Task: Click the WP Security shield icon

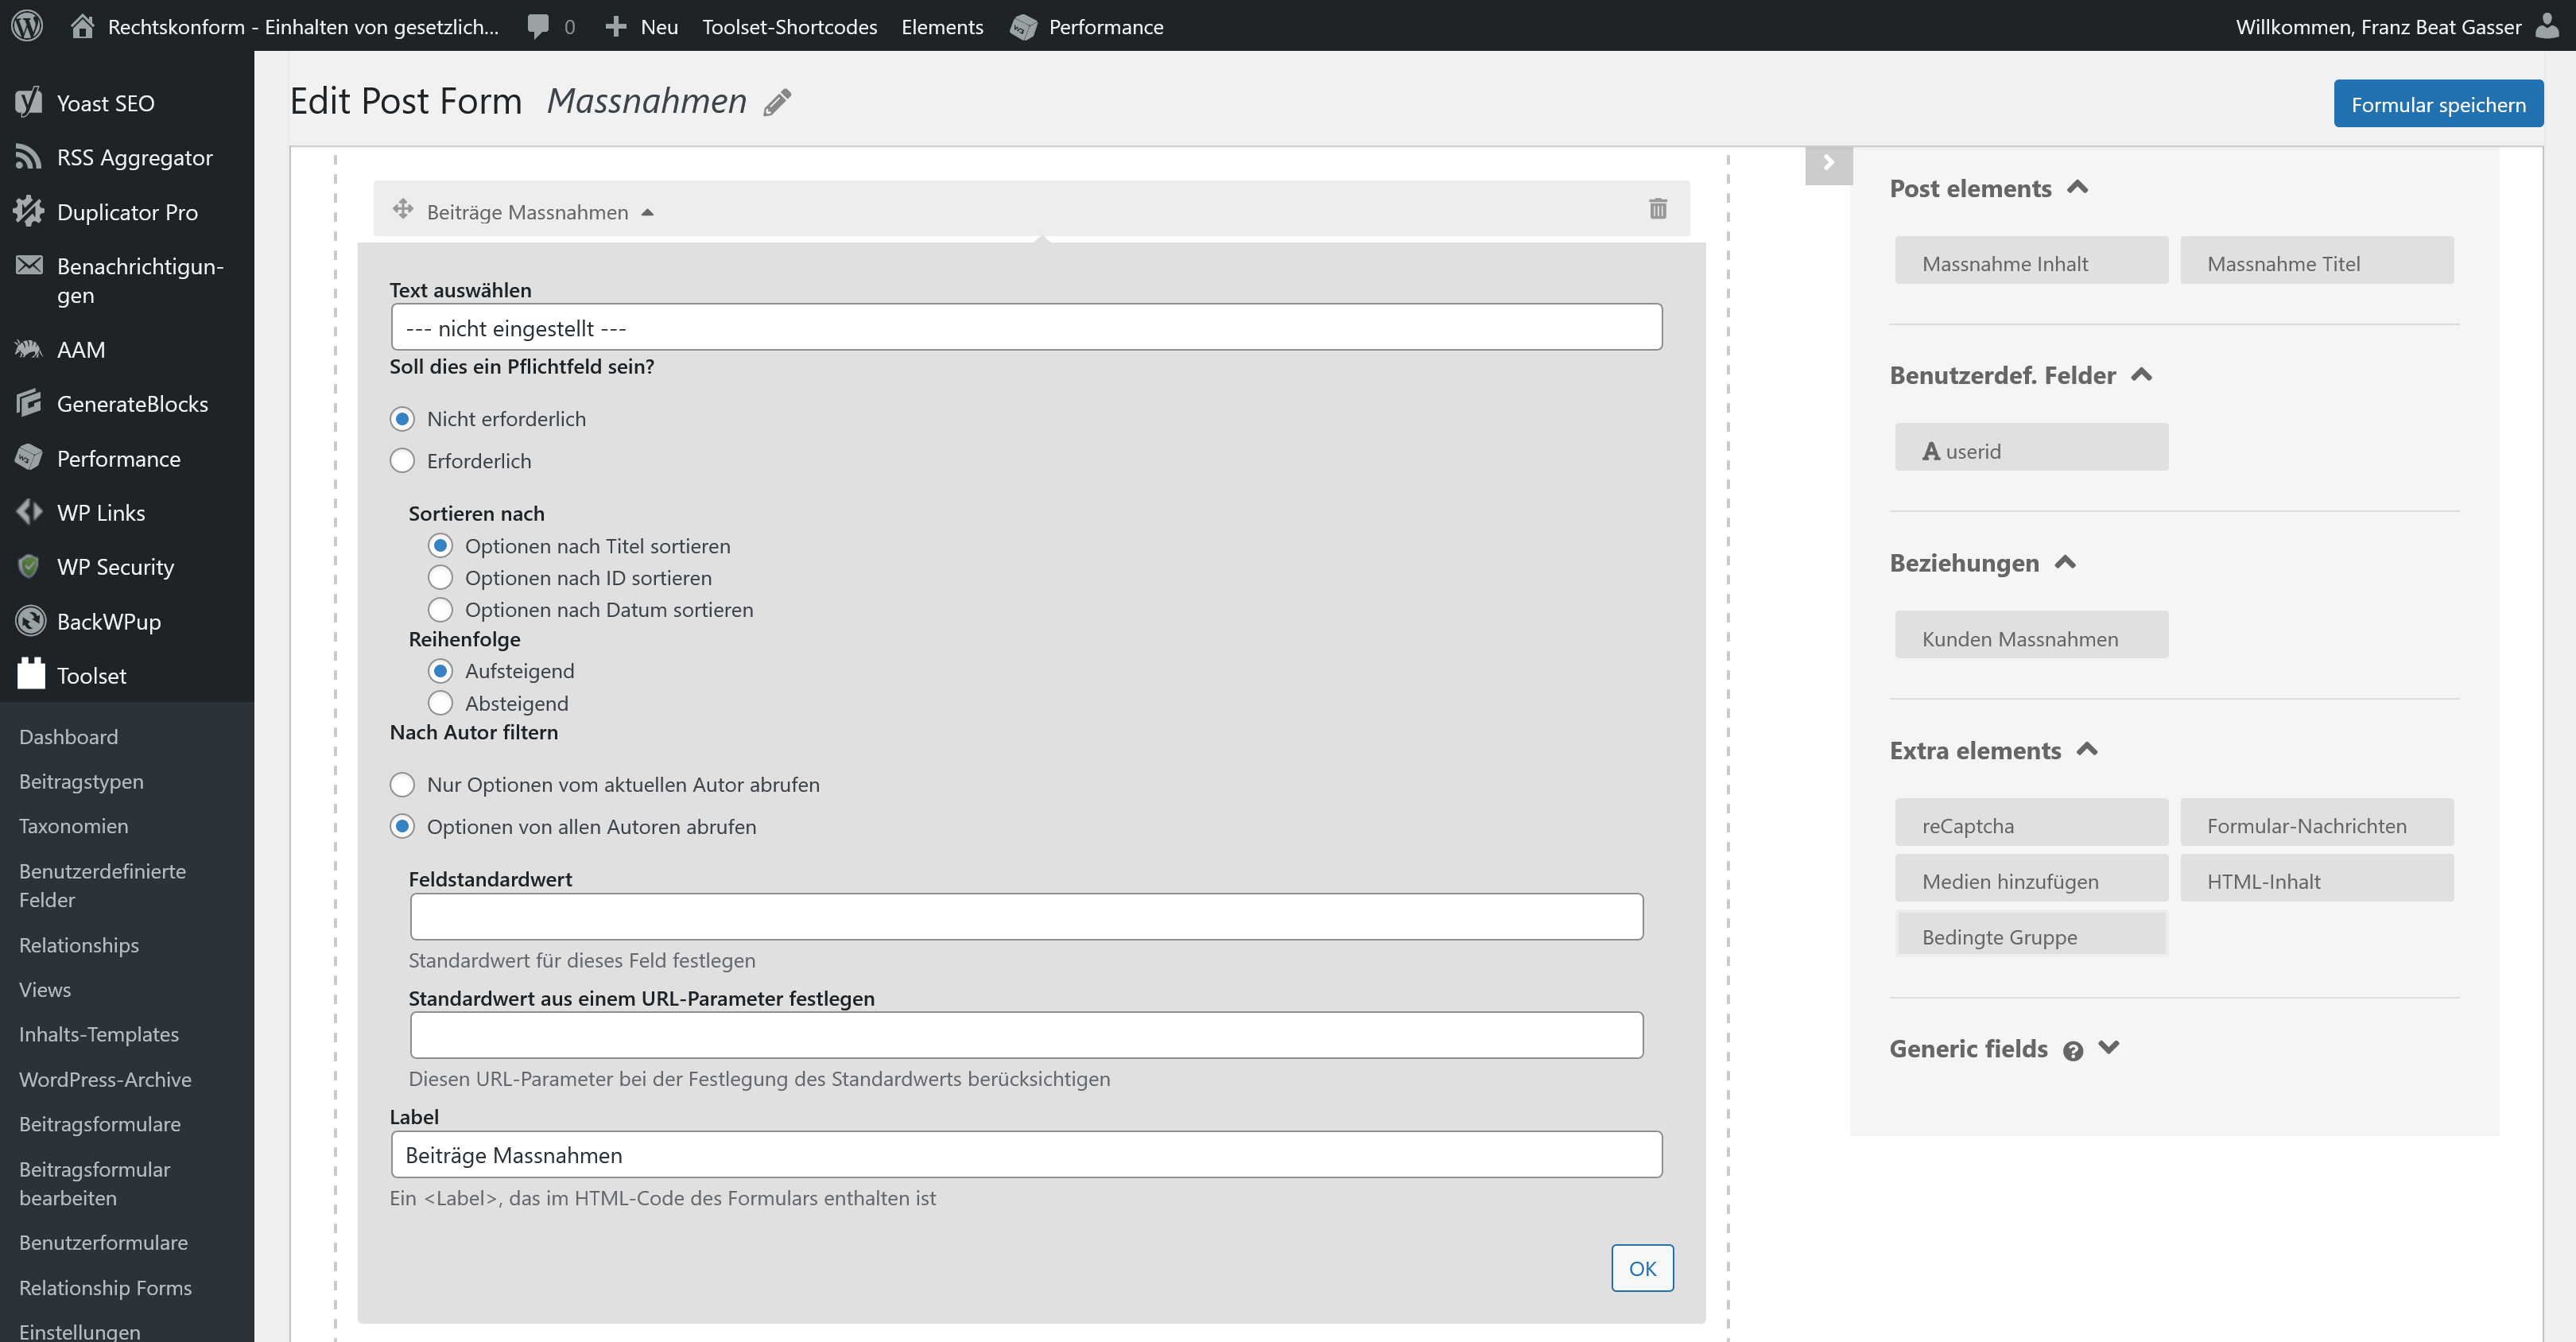Action: pos(29,566)
